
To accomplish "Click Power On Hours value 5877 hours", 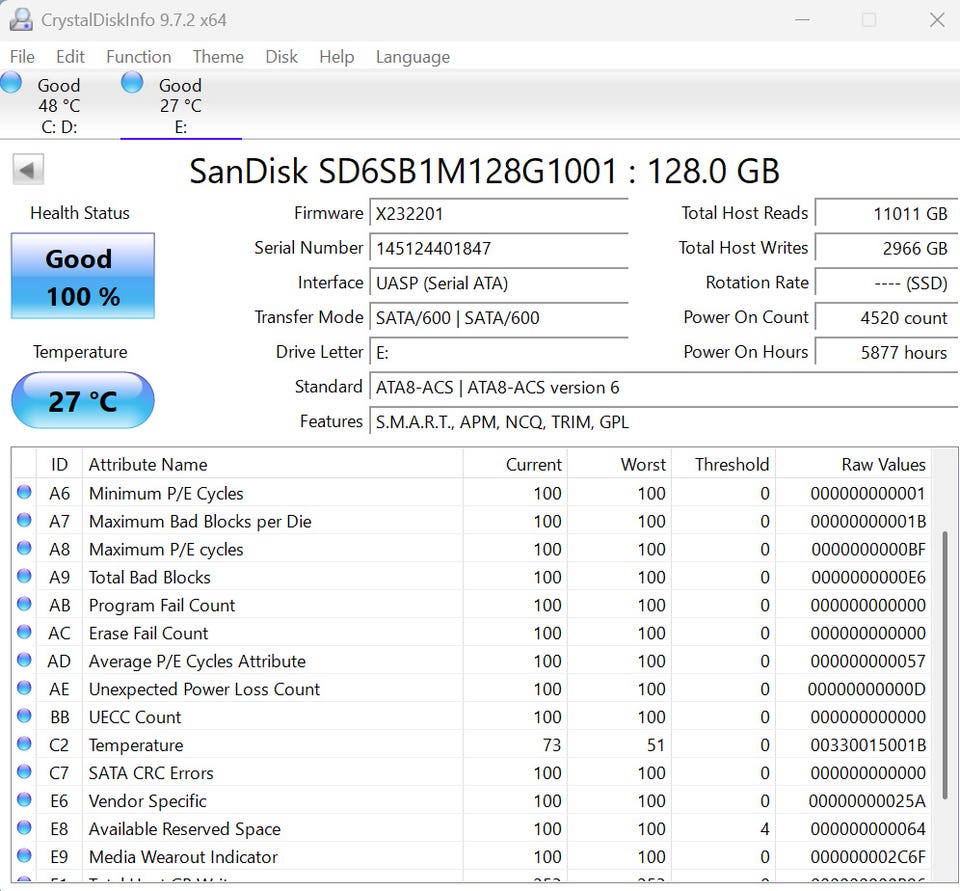I will pyautogui.click(x=887, y=353).
